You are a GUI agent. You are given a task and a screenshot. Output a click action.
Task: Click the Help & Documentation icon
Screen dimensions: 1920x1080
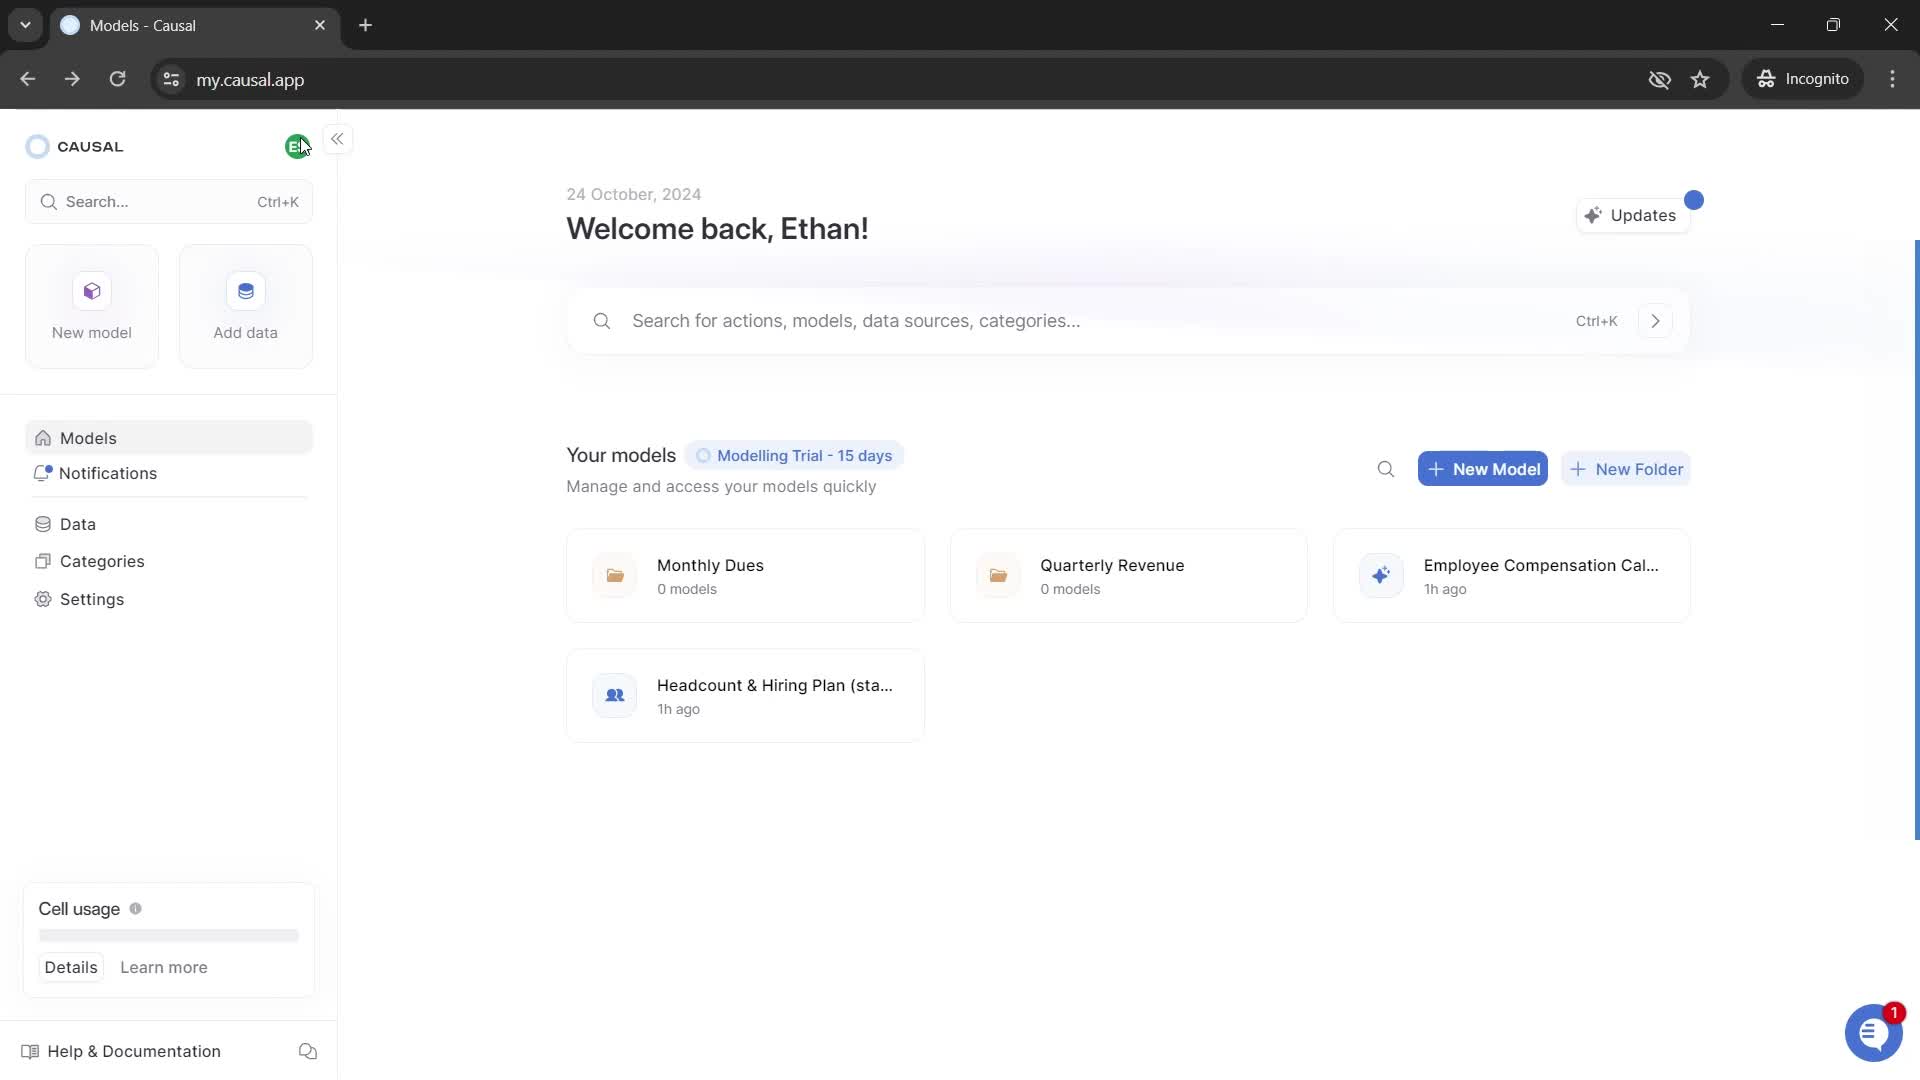(x=28, y=1051)
